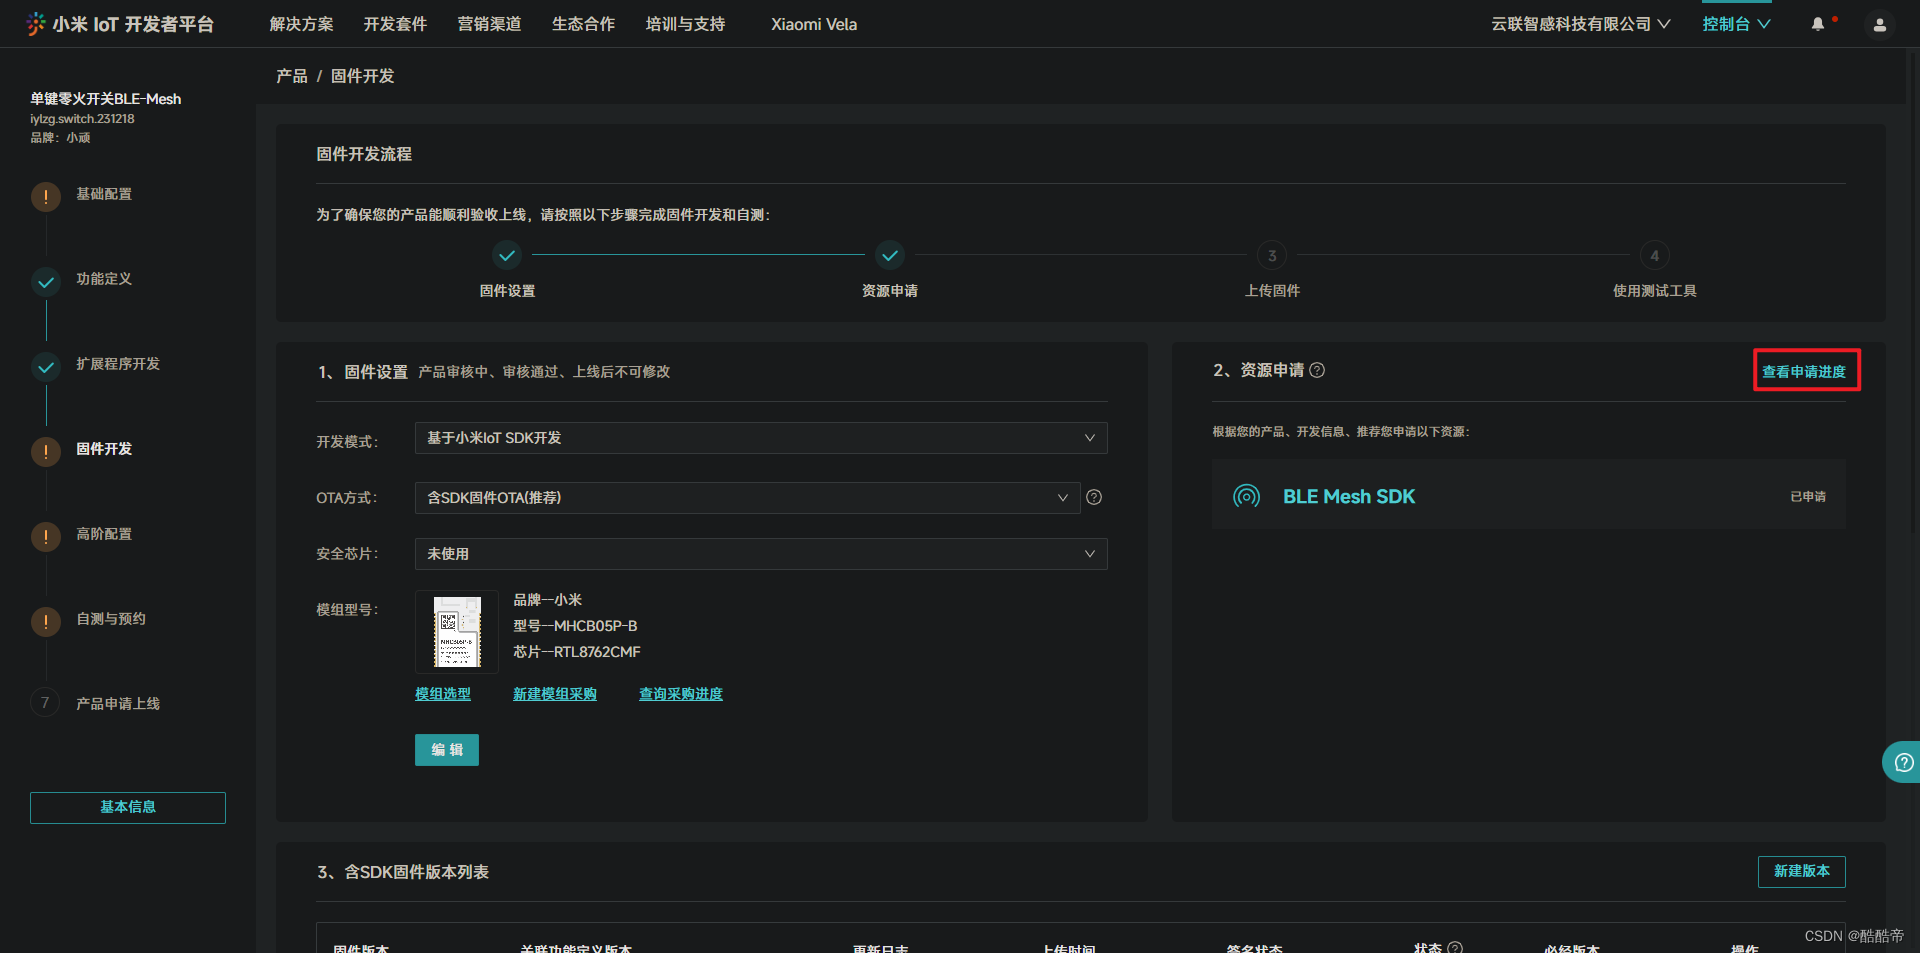Image resolution: width=1920 pixels, height=953 pixels.
Task: Click the help icon beside 资源申请 heading
Action: pos(1317,370)
